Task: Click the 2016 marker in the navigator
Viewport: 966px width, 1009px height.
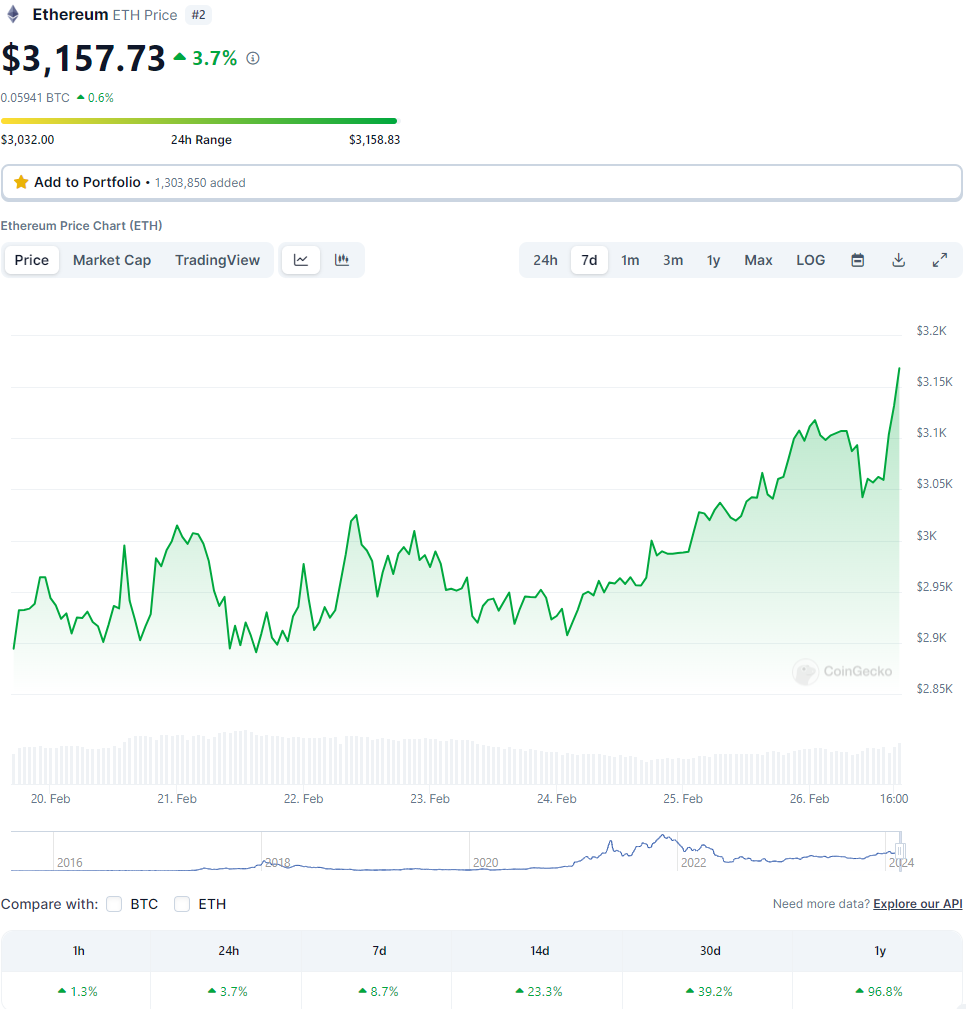Action: point(70,862)
